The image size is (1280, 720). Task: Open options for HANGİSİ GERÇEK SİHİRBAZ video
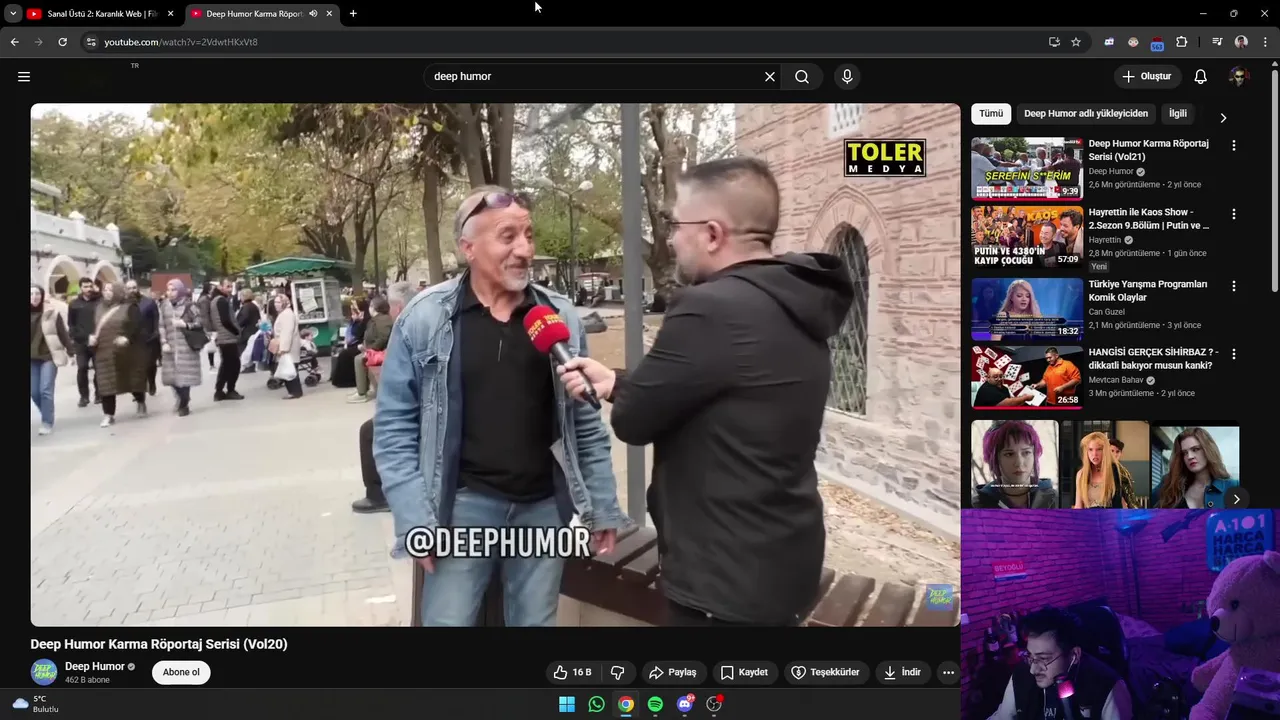click(1233, 354)
